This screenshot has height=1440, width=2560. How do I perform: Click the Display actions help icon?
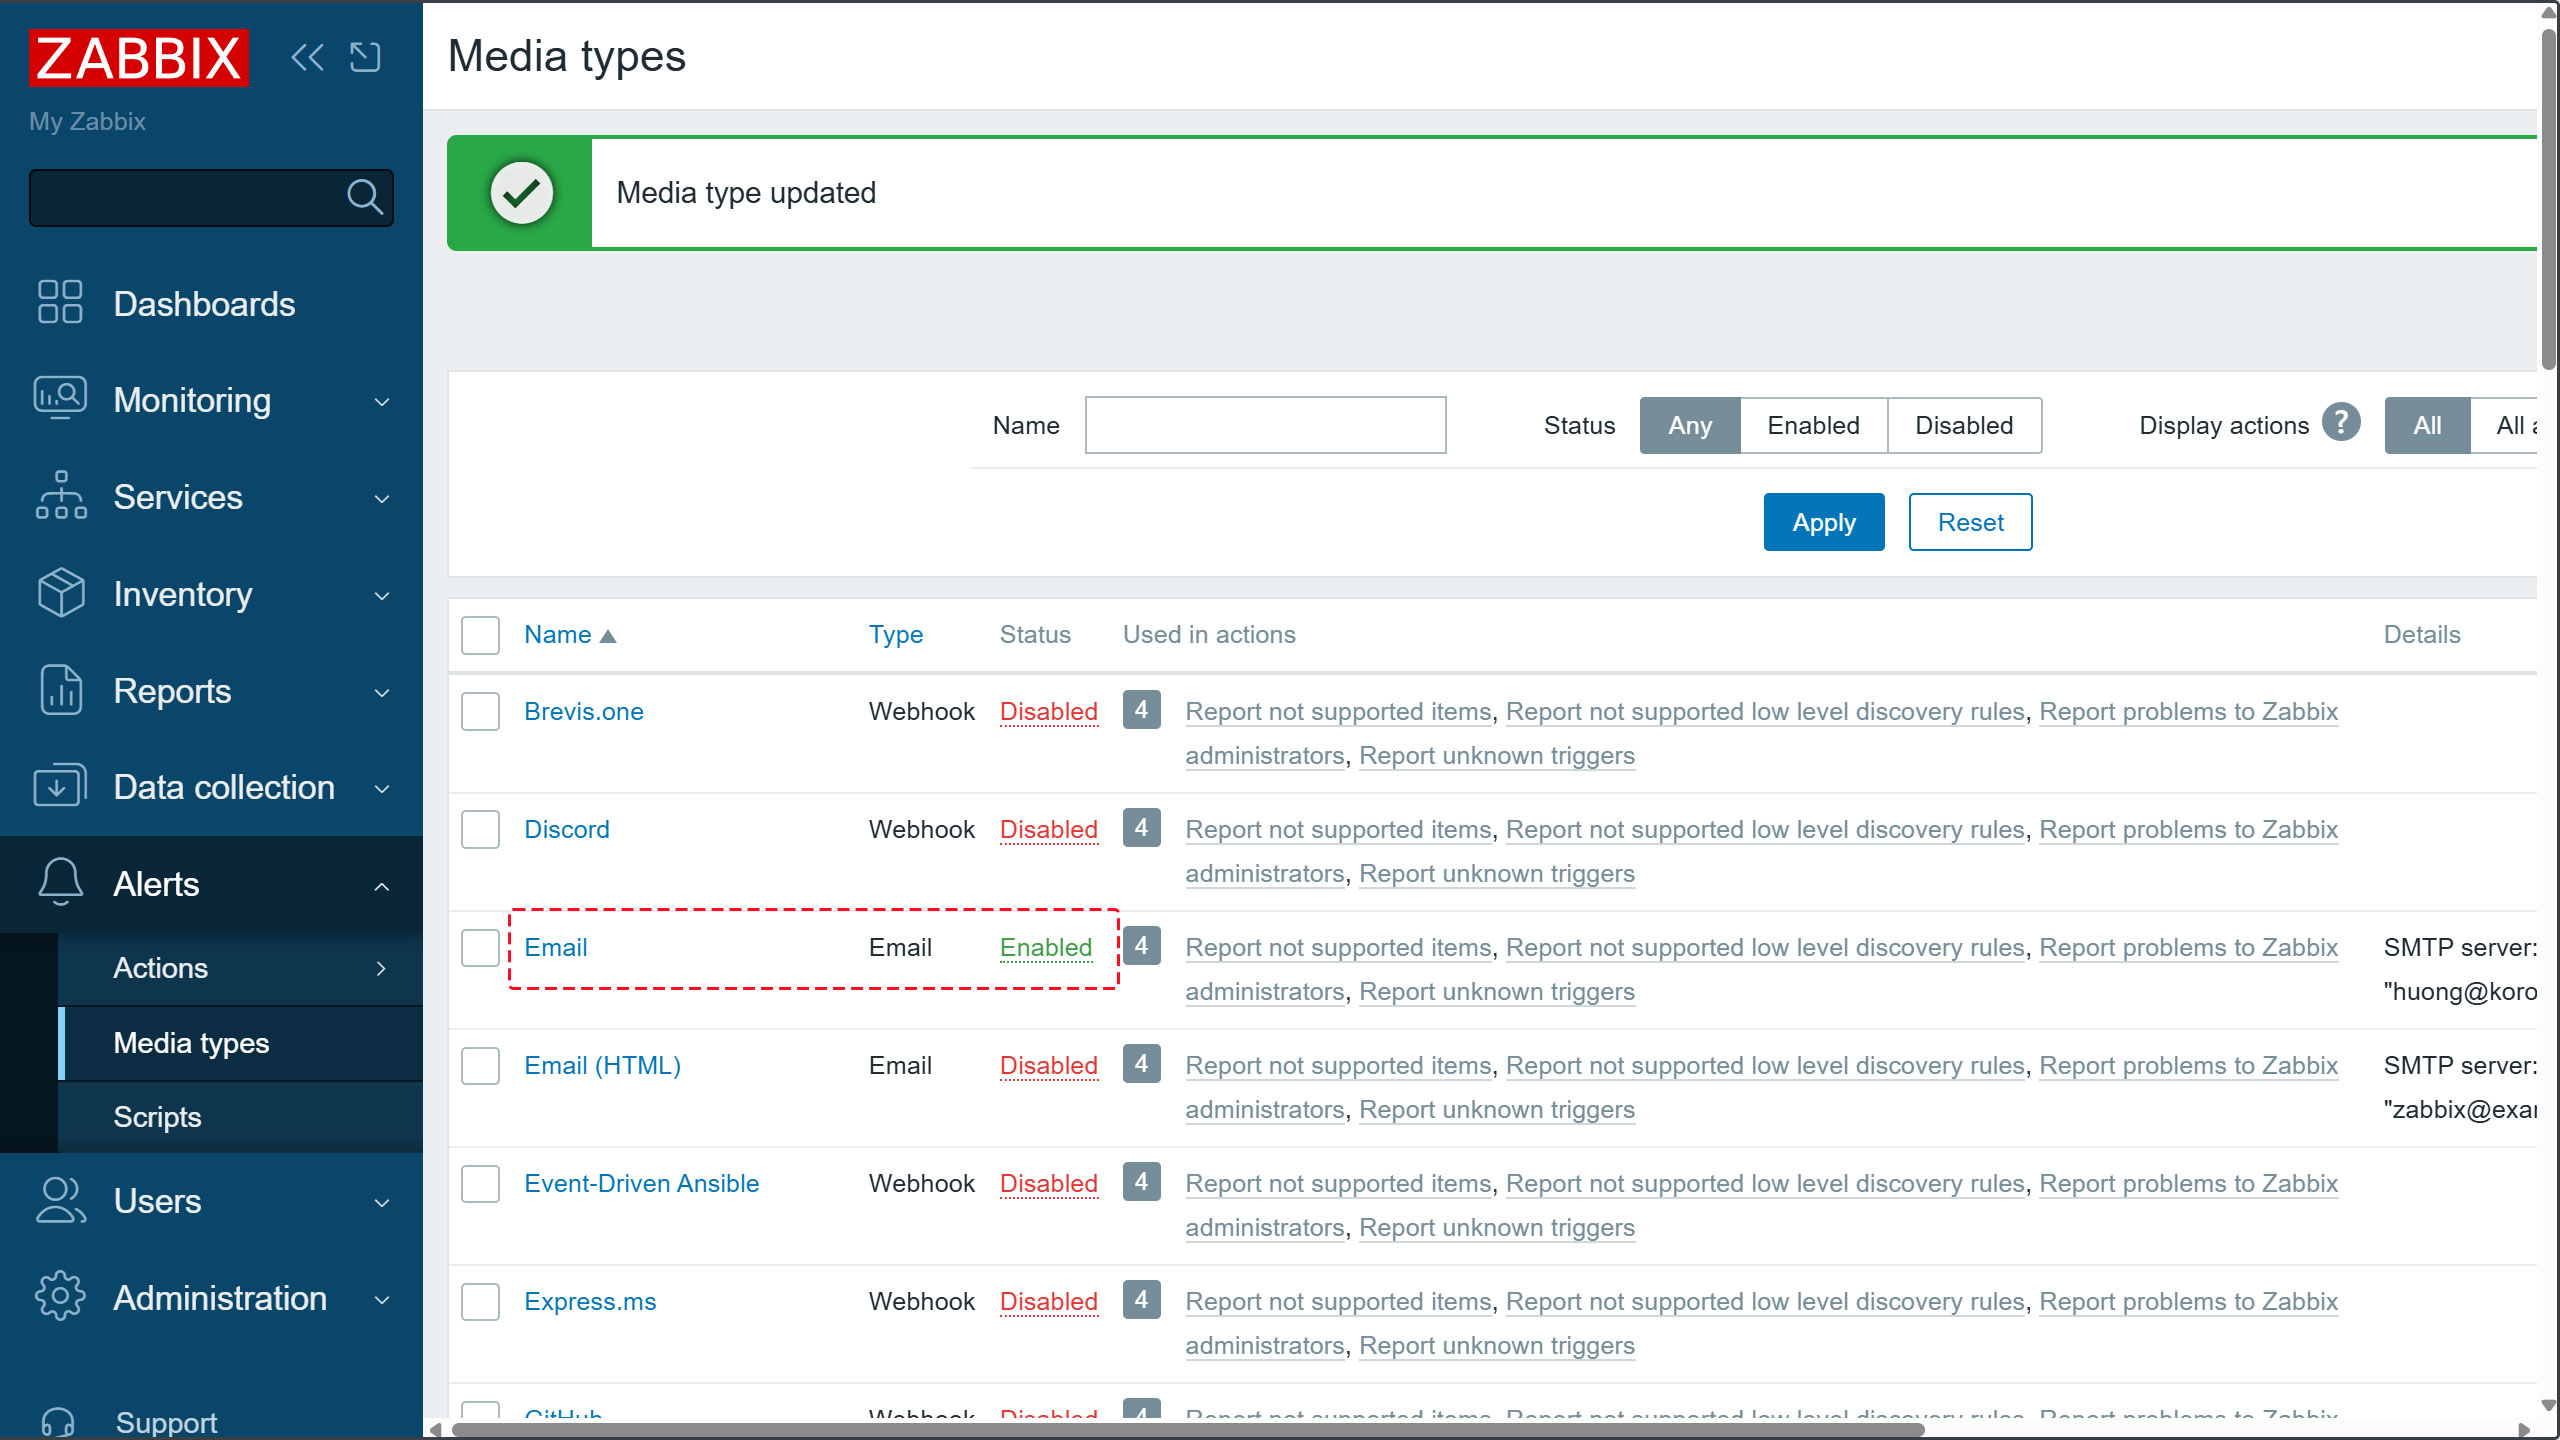coord(2341,423)
